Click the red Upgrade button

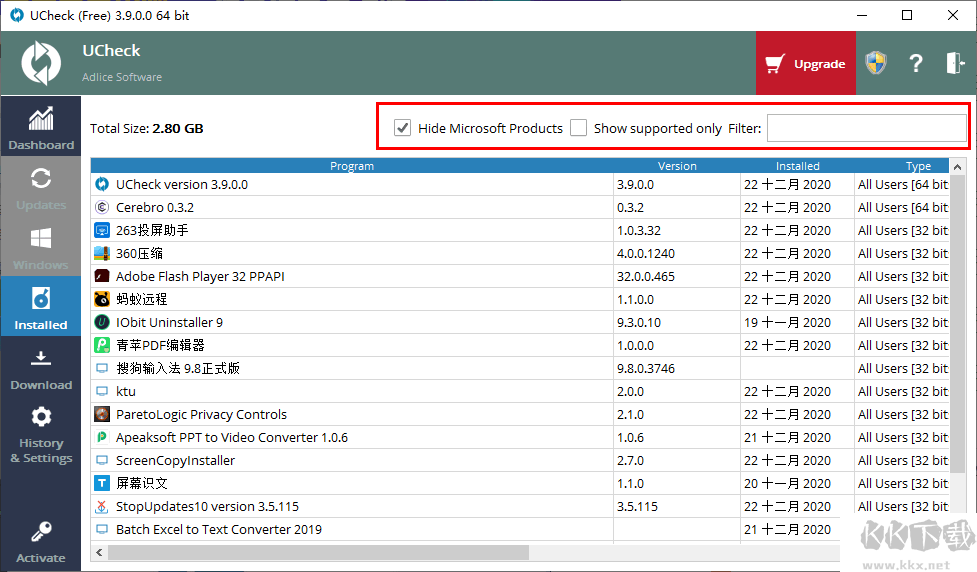coord(806,63)
